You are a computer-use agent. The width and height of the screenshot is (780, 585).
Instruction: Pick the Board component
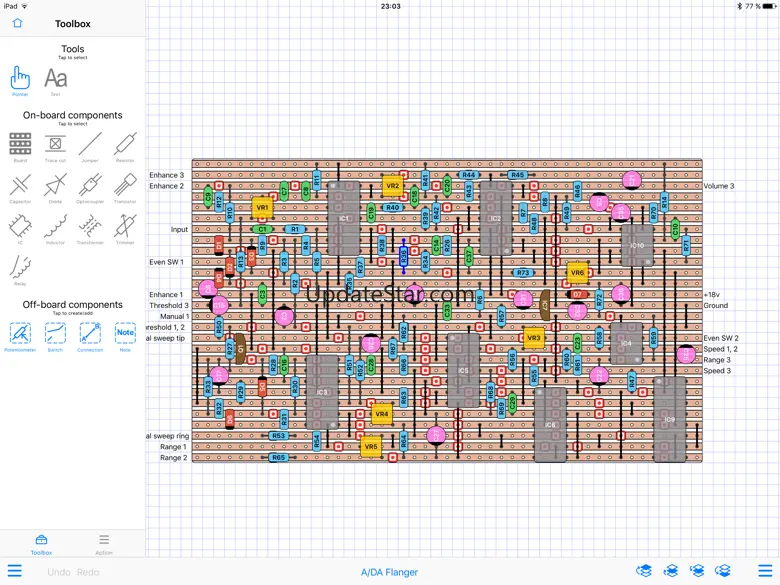(20, 147)
